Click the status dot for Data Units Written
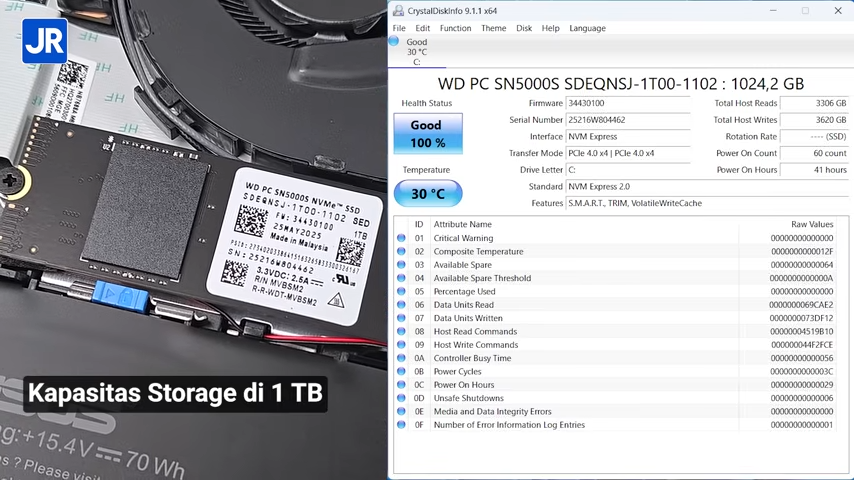 tap(401, 318)
